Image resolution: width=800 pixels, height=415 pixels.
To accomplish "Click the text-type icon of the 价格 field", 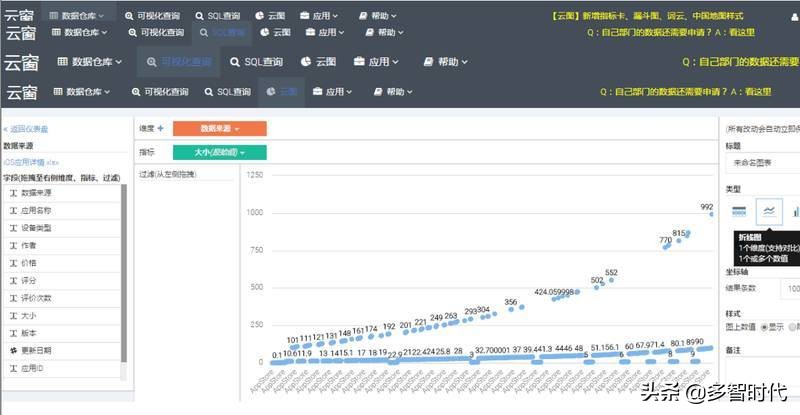I will (14, 263).
